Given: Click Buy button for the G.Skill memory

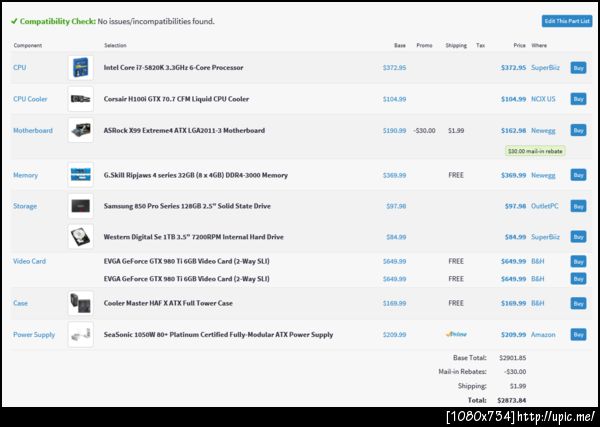Looking at the screenshot, I should 578,175.
